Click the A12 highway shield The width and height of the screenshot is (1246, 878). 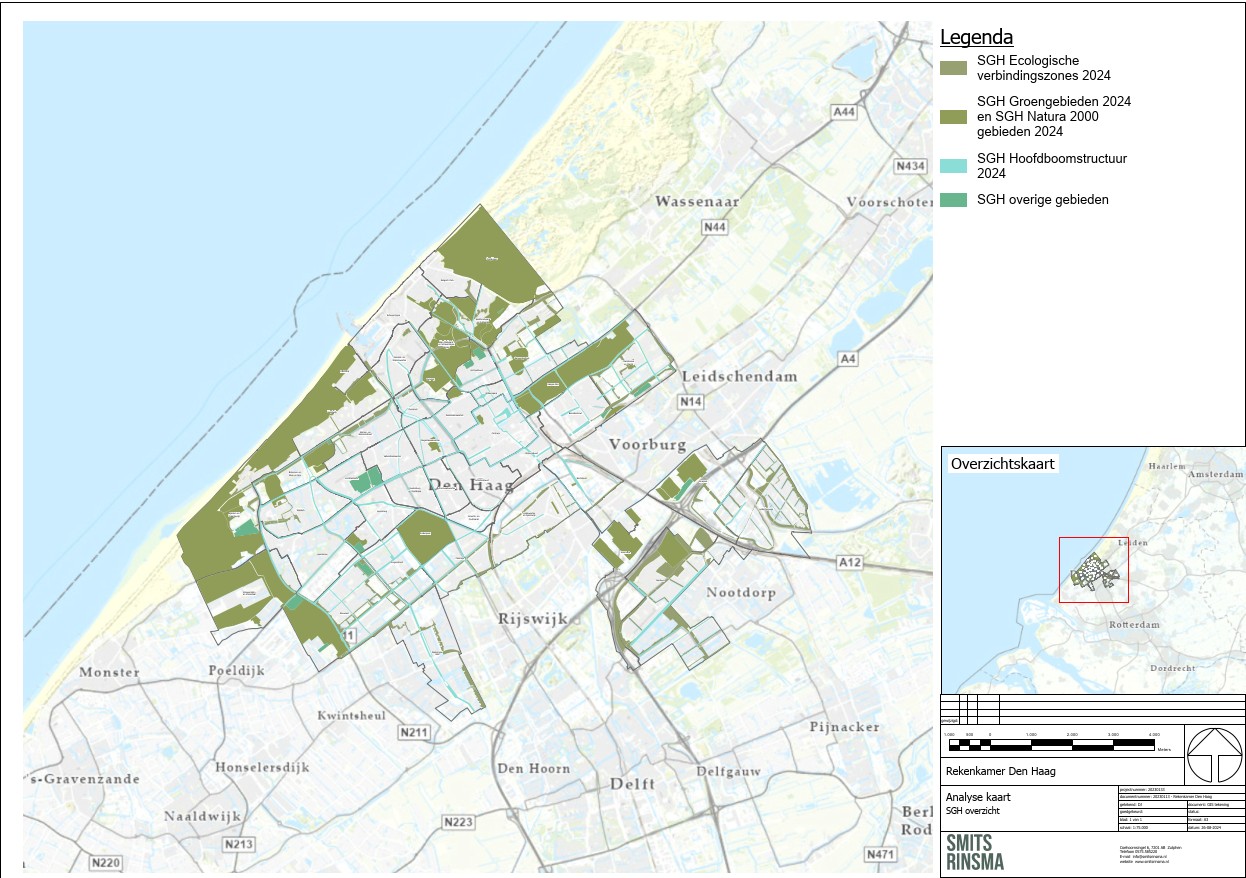[849, 563]
